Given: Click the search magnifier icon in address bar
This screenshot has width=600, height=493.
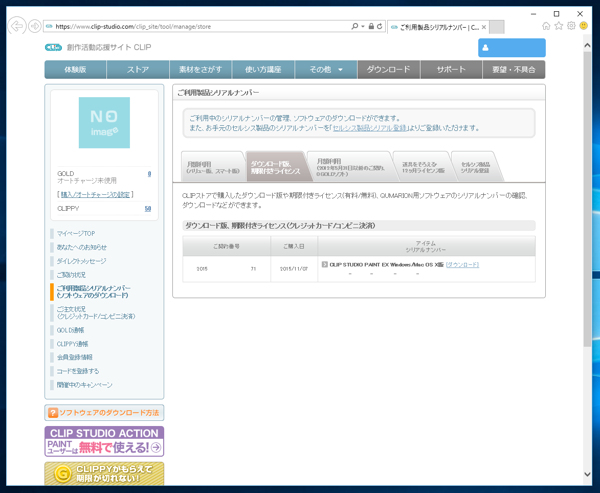Looking at the screenshot, I should [355, 26].
